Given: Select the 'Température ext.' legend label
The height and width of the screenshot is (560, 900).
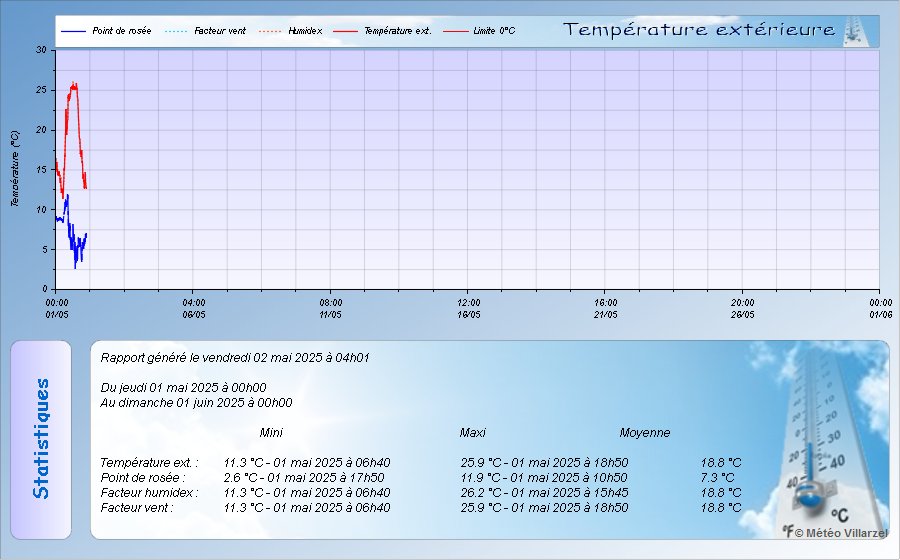Looking at the screenshot, I should click(398, 31).
